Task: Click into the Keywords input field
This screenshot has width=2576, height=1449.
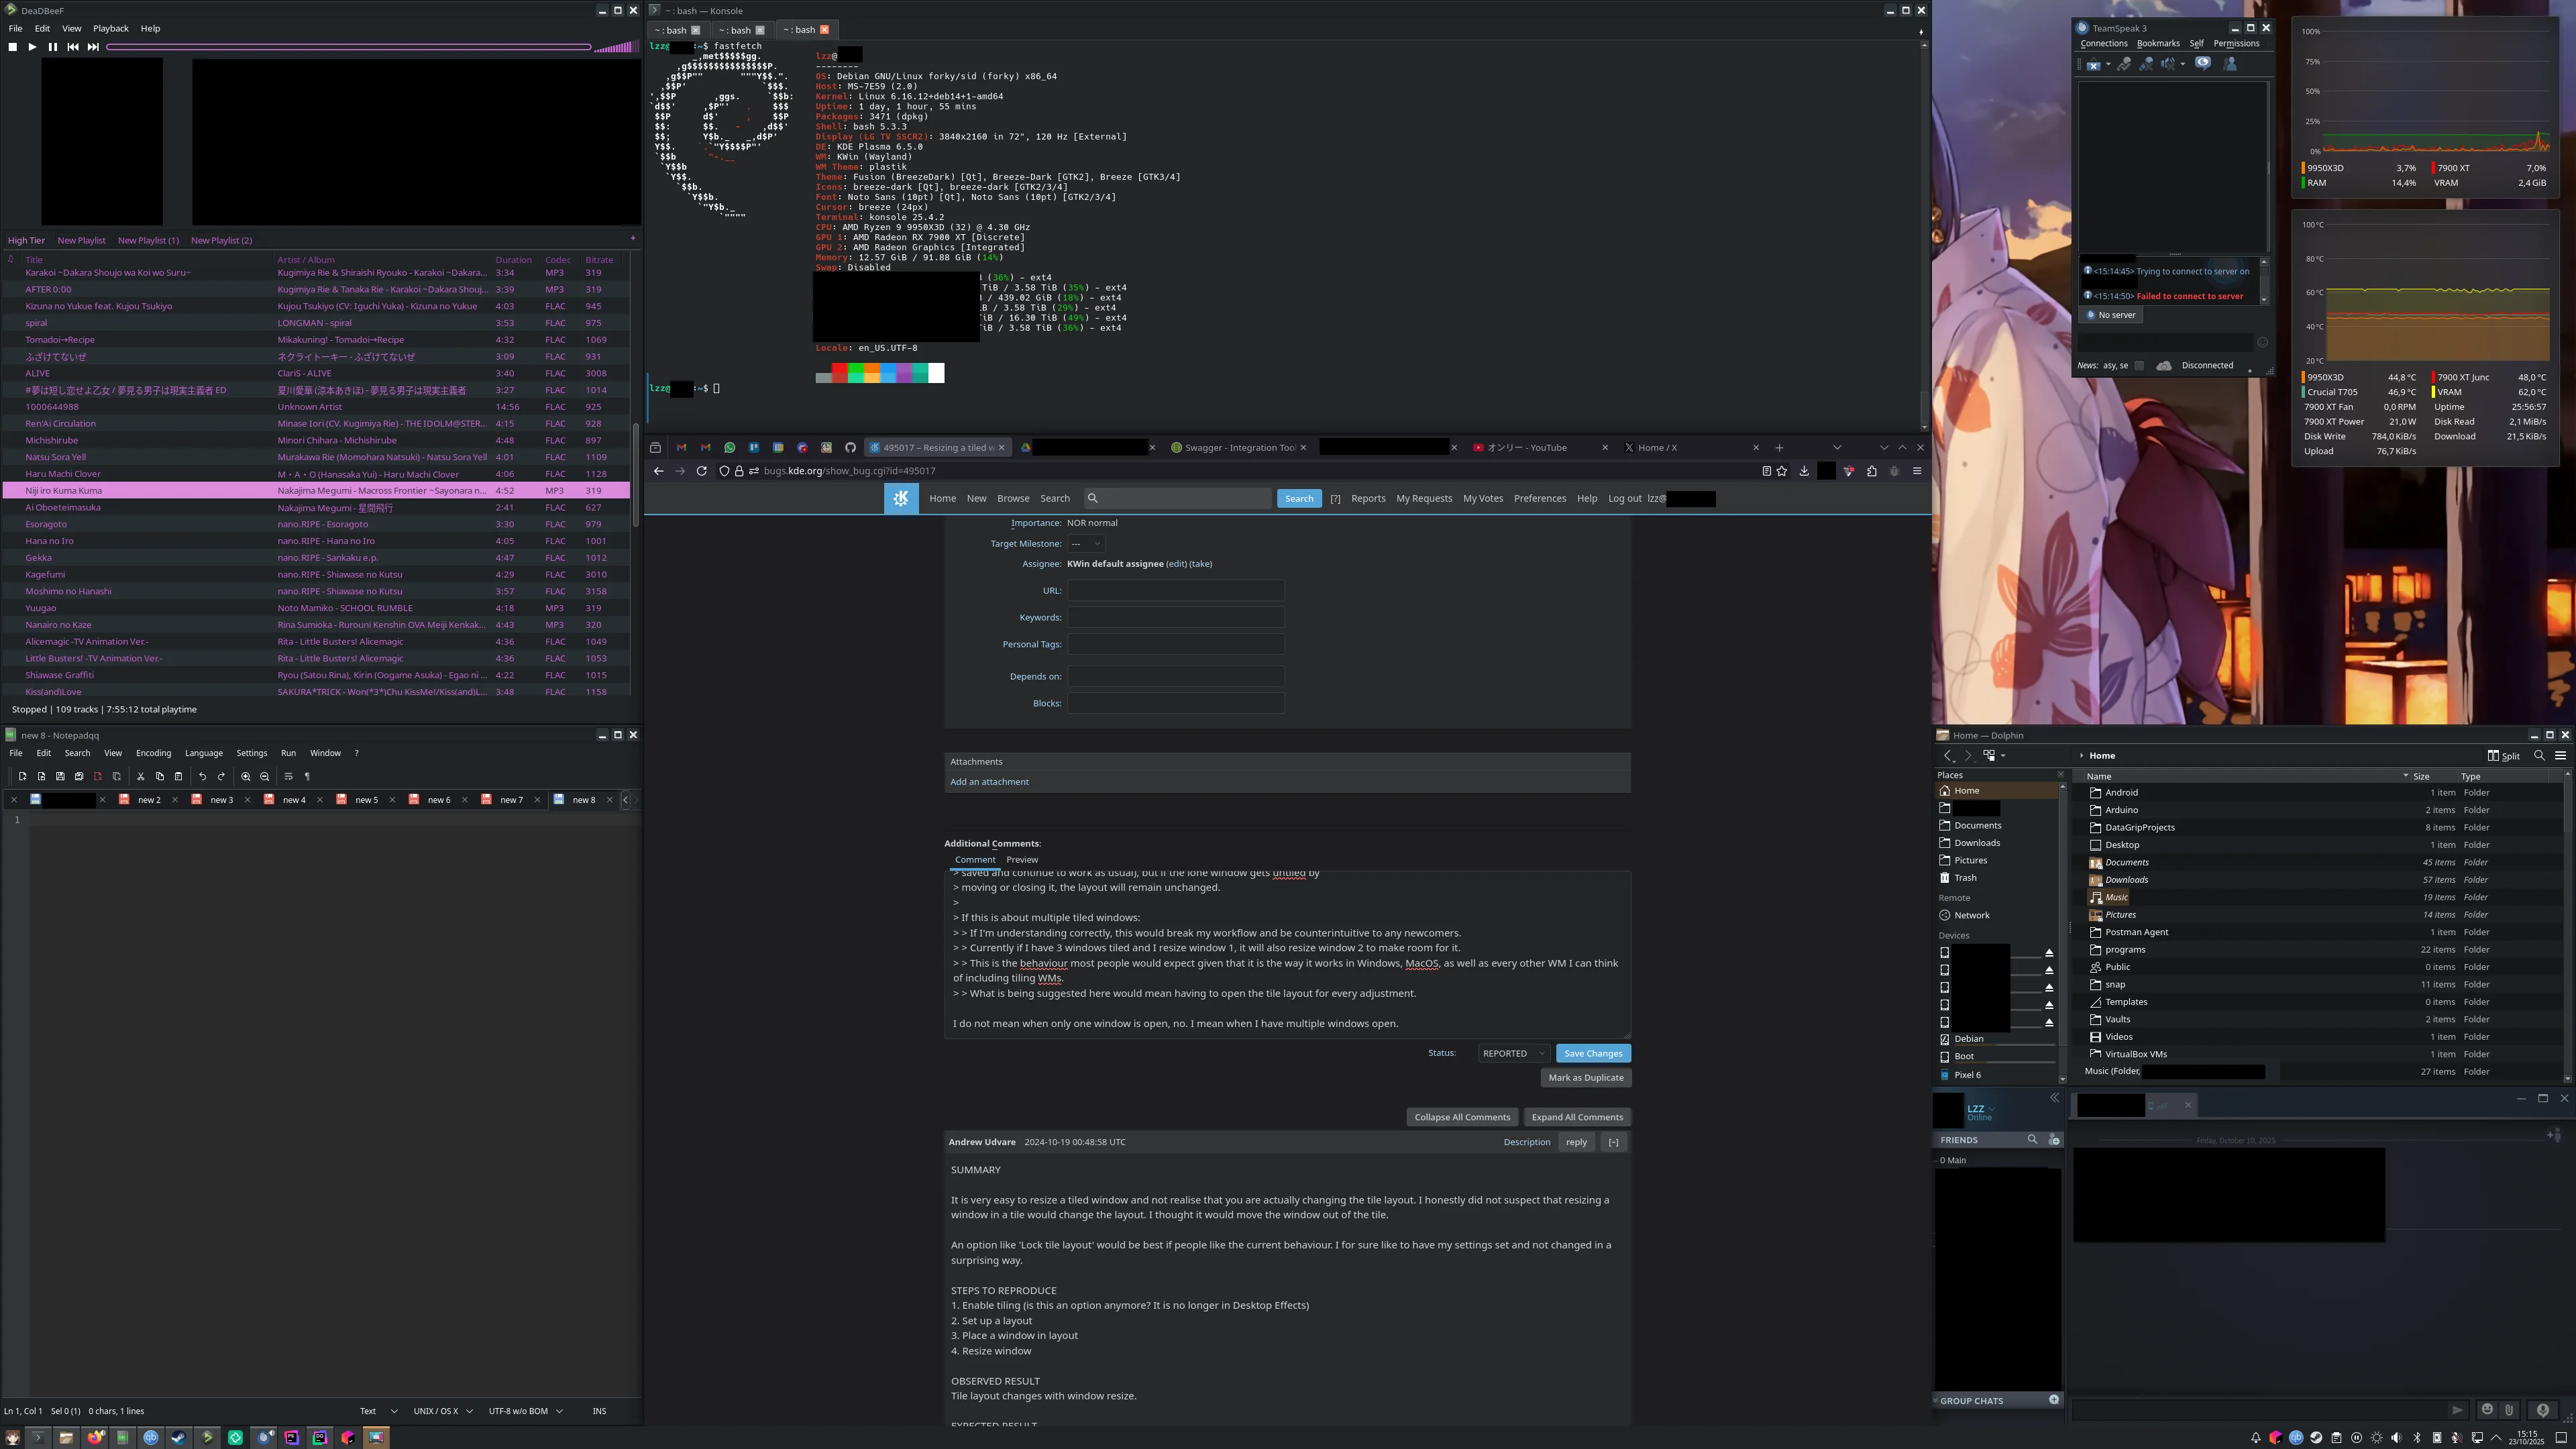Action: pyautogui.click(x=1175, y=618)
